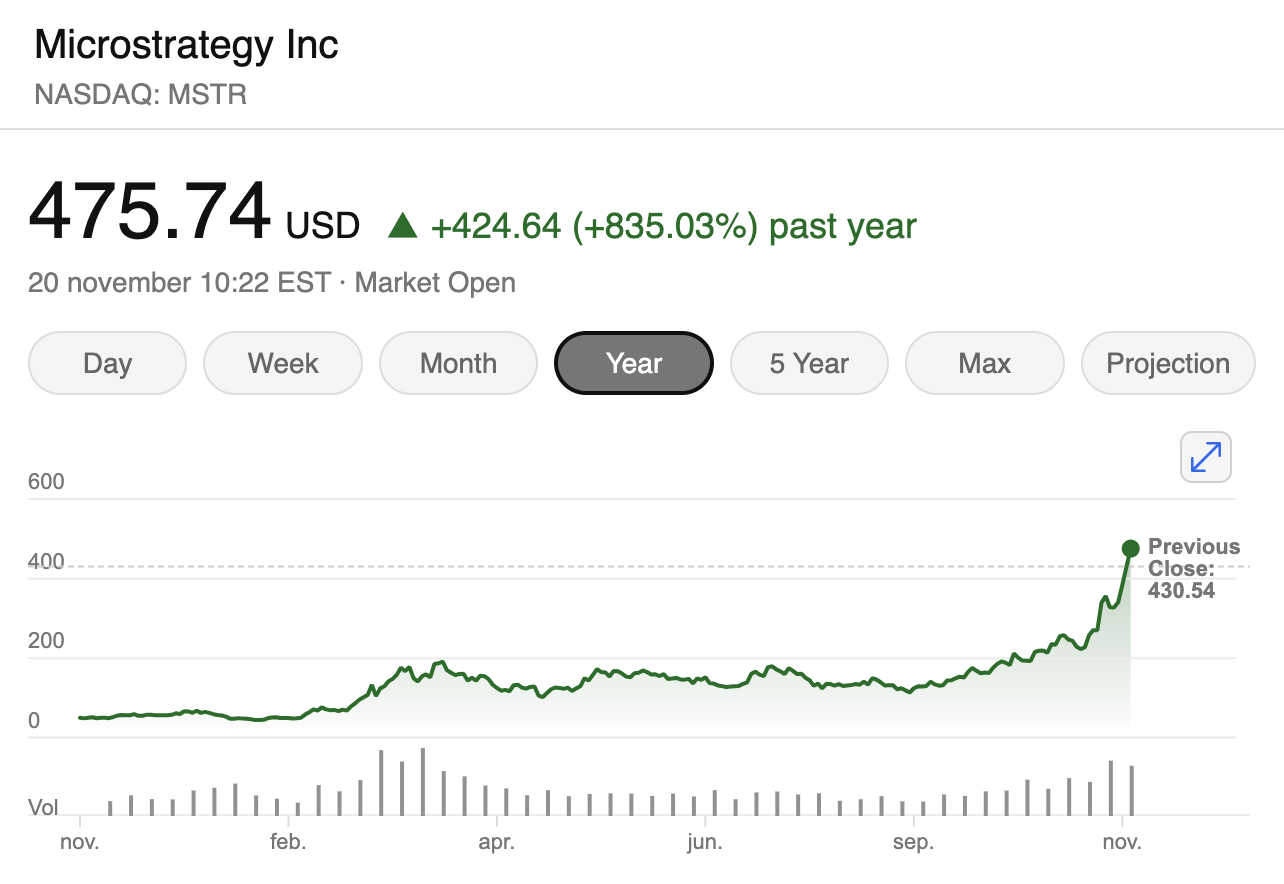Viewport: 1284px width, 884px height.
Task: Click the Microstrategy Inc title
Action: click(x=187, y=45)
